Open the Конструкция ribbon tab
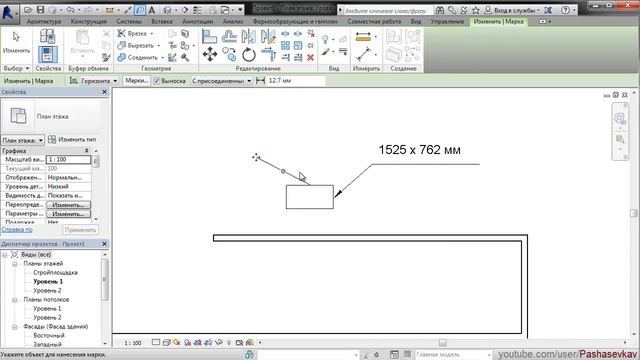 click(88, 21)
